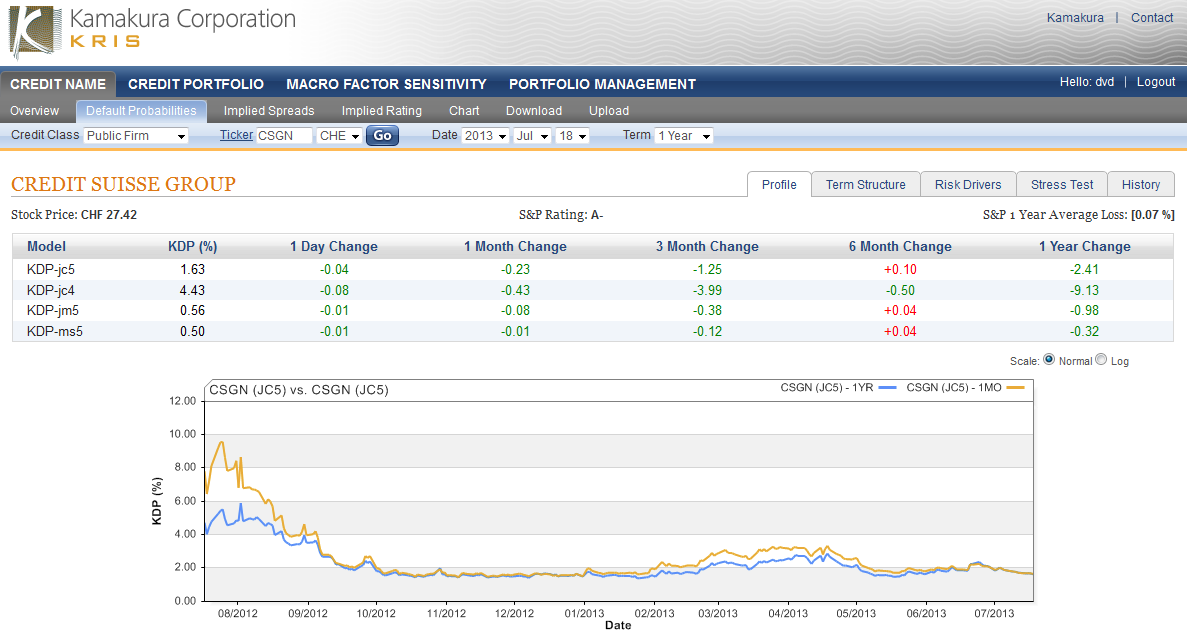Screen dimensions: 1187x635
Task: Click the CREDIT SUISSE GROUP heading
Action: (x=123, y=184)
